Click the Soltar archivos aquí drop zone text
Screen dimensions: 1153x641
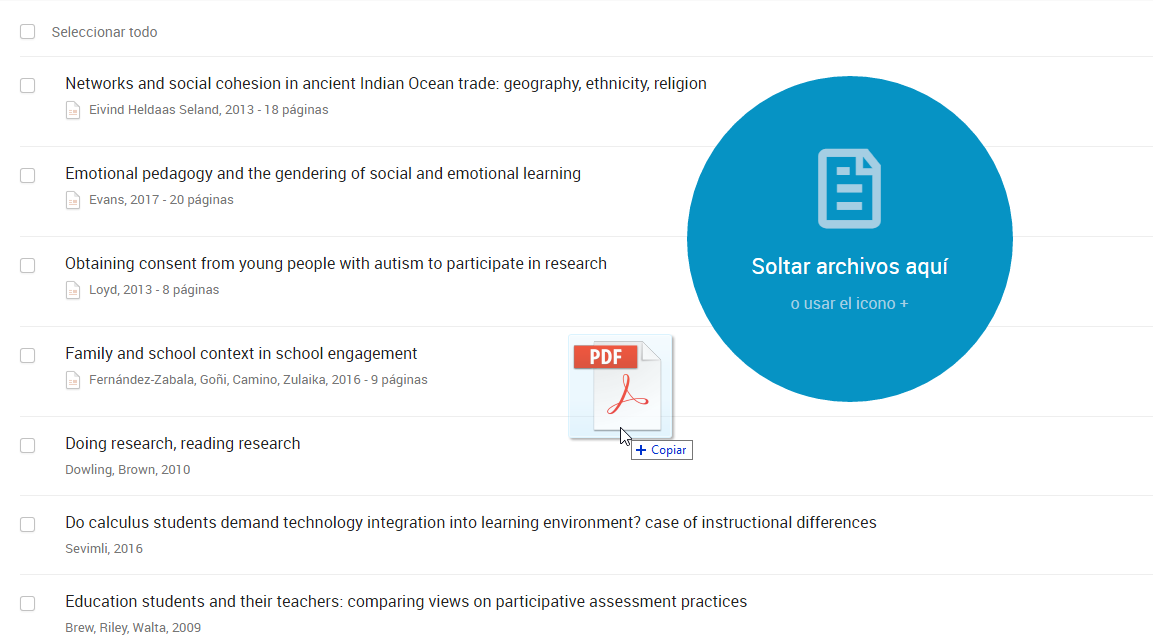coord(849,267)
